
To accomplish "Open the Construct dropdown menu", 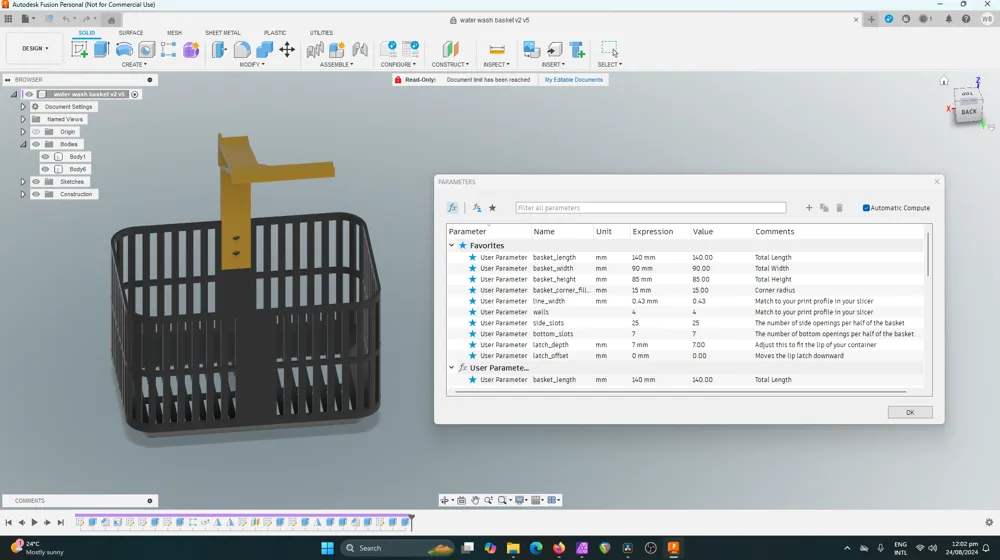I will coord(450,64).
